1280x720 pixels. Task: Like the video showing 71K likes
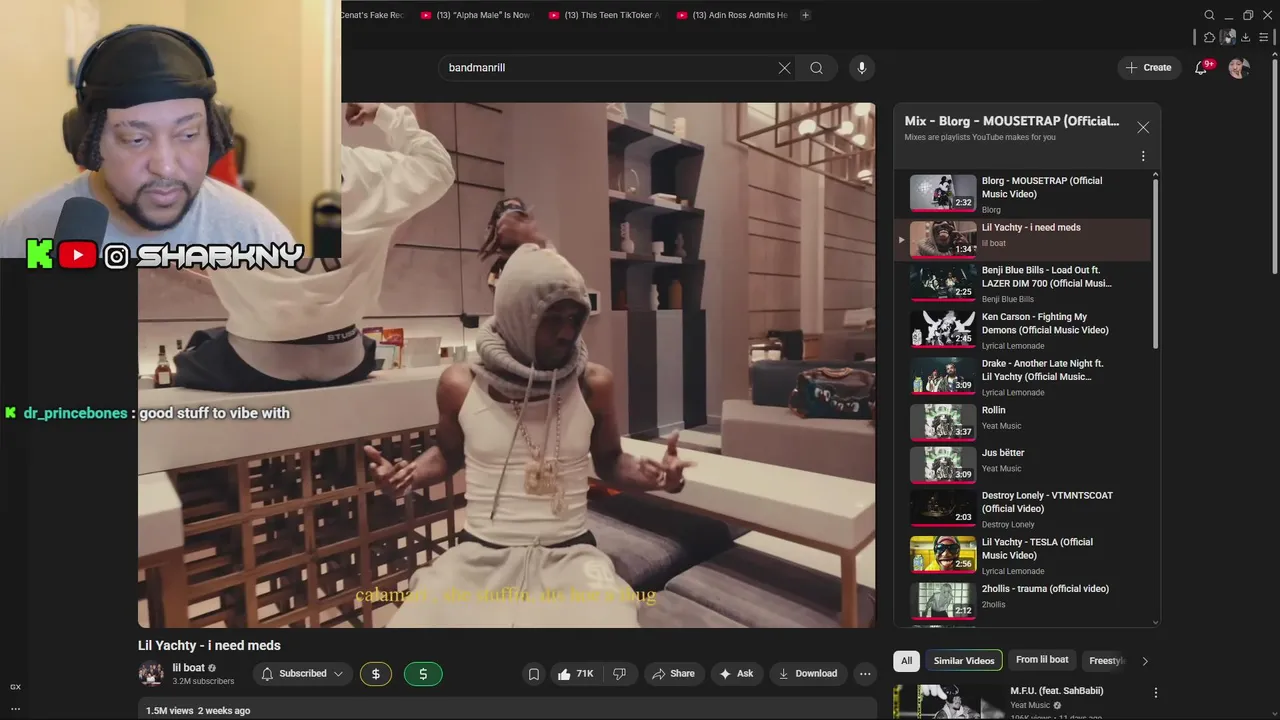click(x=575, y=674)
